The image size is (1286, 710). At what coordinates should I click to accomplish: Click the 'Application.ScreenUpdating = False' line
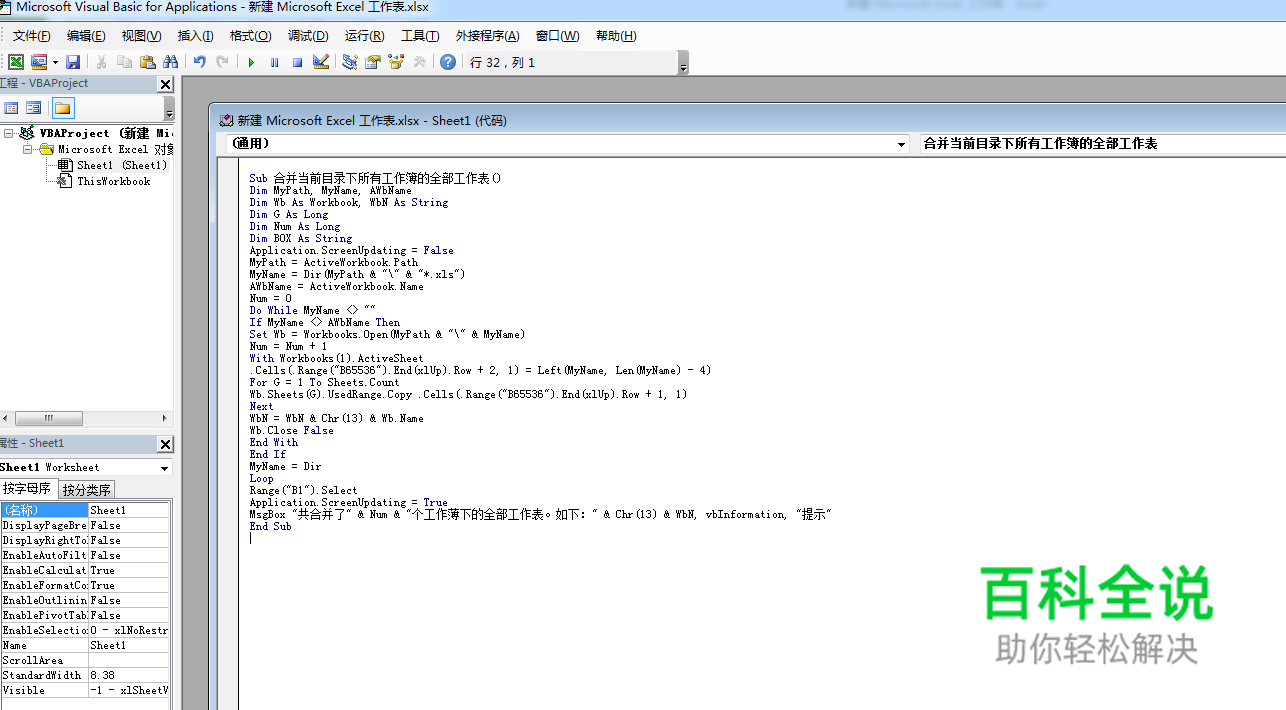[x=351, y=250]
